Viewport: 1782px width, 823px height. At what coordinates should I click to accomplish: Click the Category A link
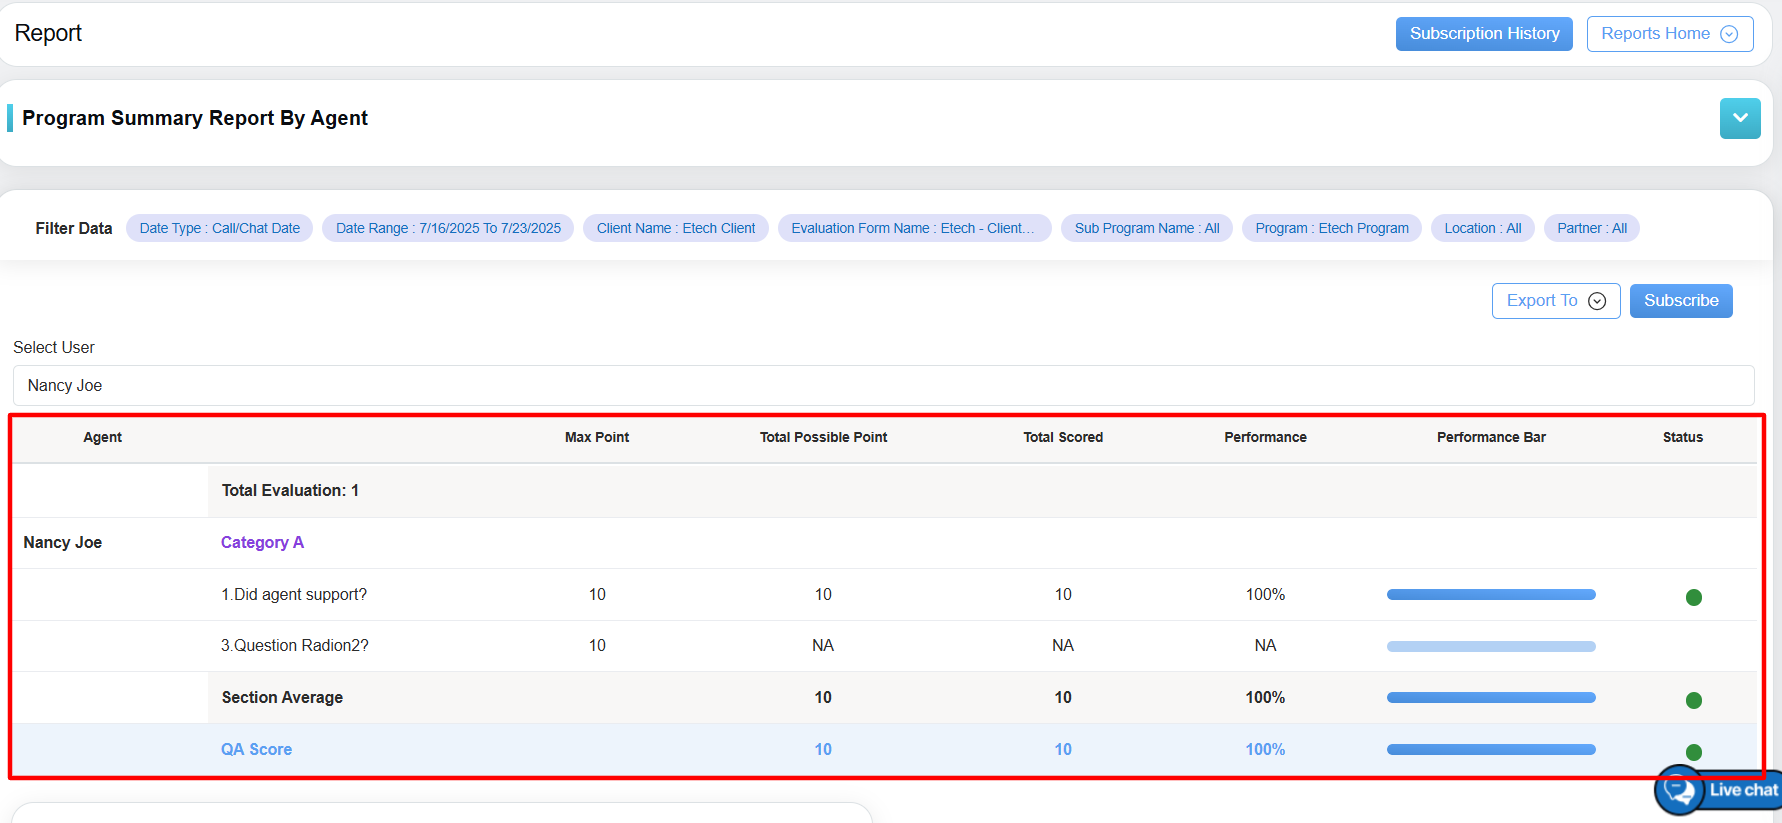(262, 542)
